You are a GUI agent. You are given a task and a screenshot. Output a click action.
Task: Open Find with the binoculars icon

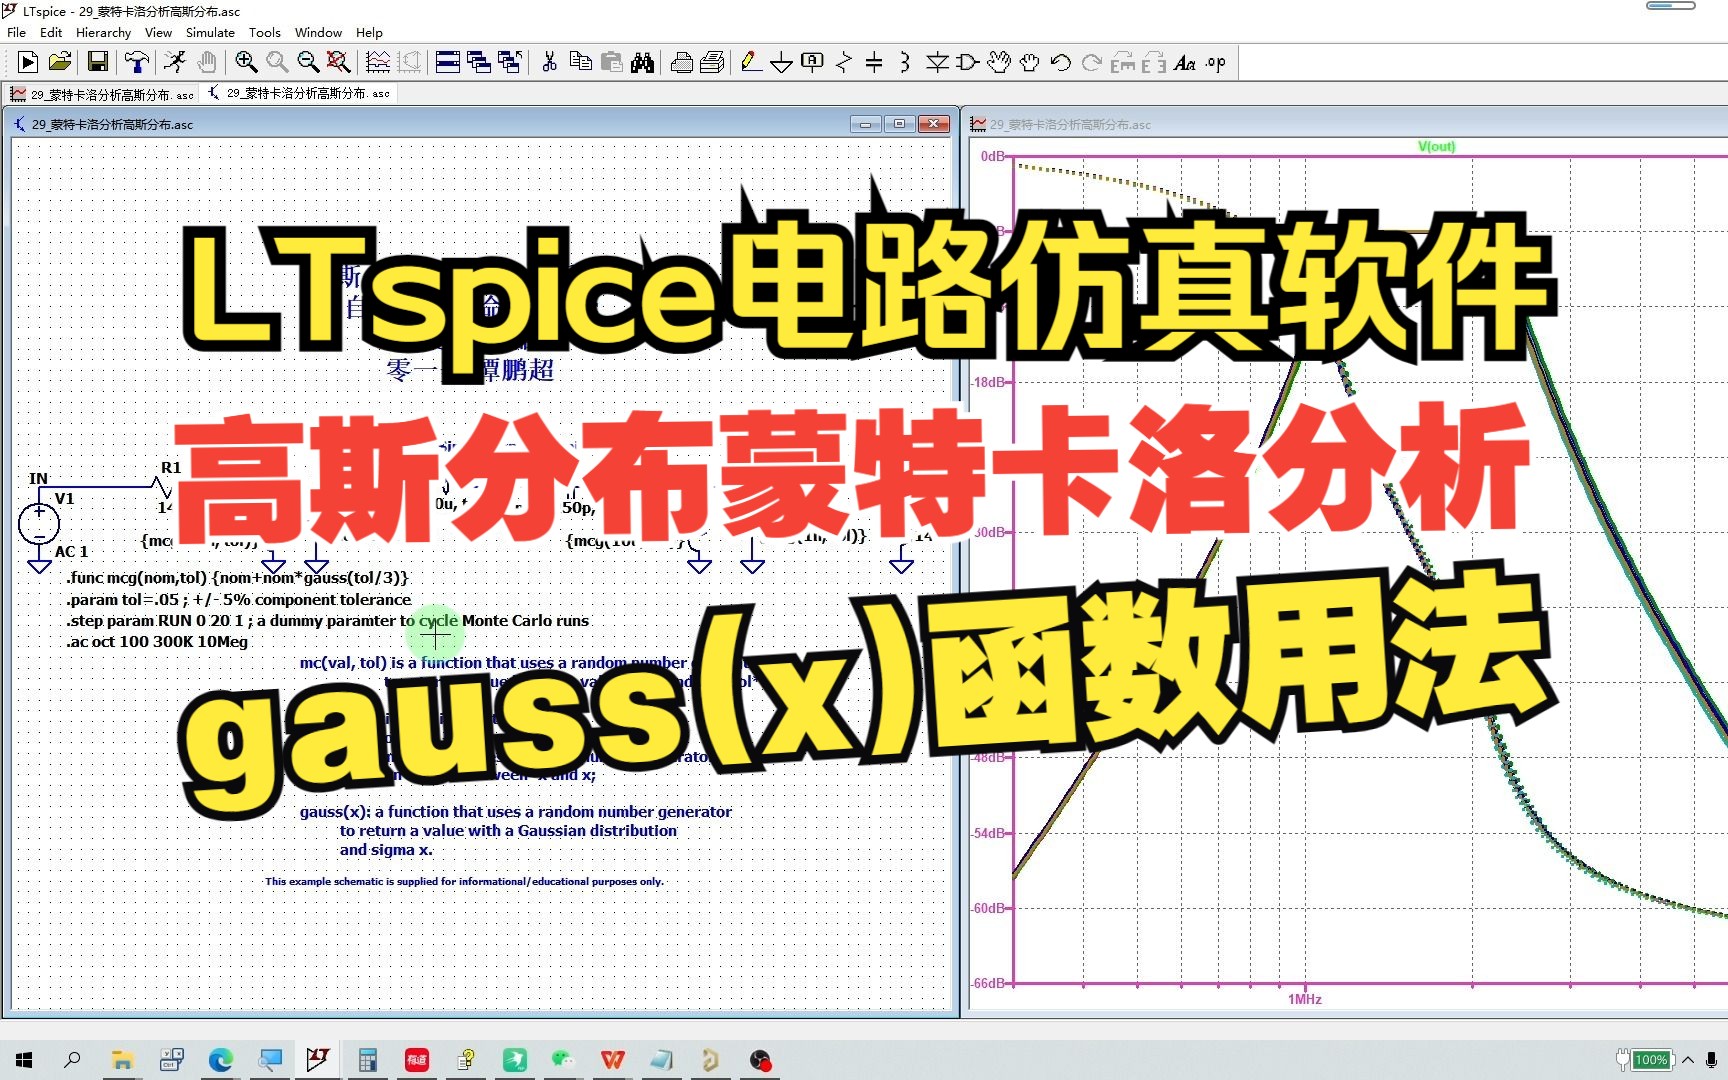click(642, 62)
